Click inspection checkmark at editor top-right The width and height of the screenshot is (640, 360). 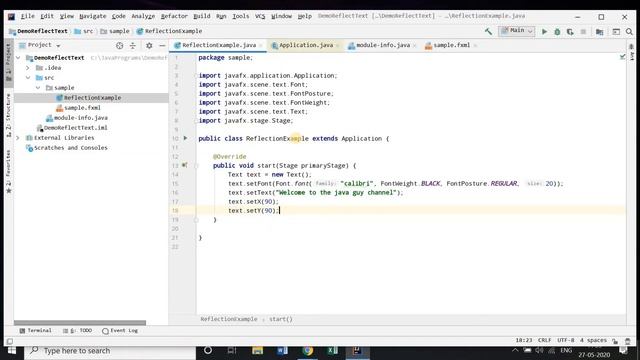pyautogui.click(x=622, y=57)
